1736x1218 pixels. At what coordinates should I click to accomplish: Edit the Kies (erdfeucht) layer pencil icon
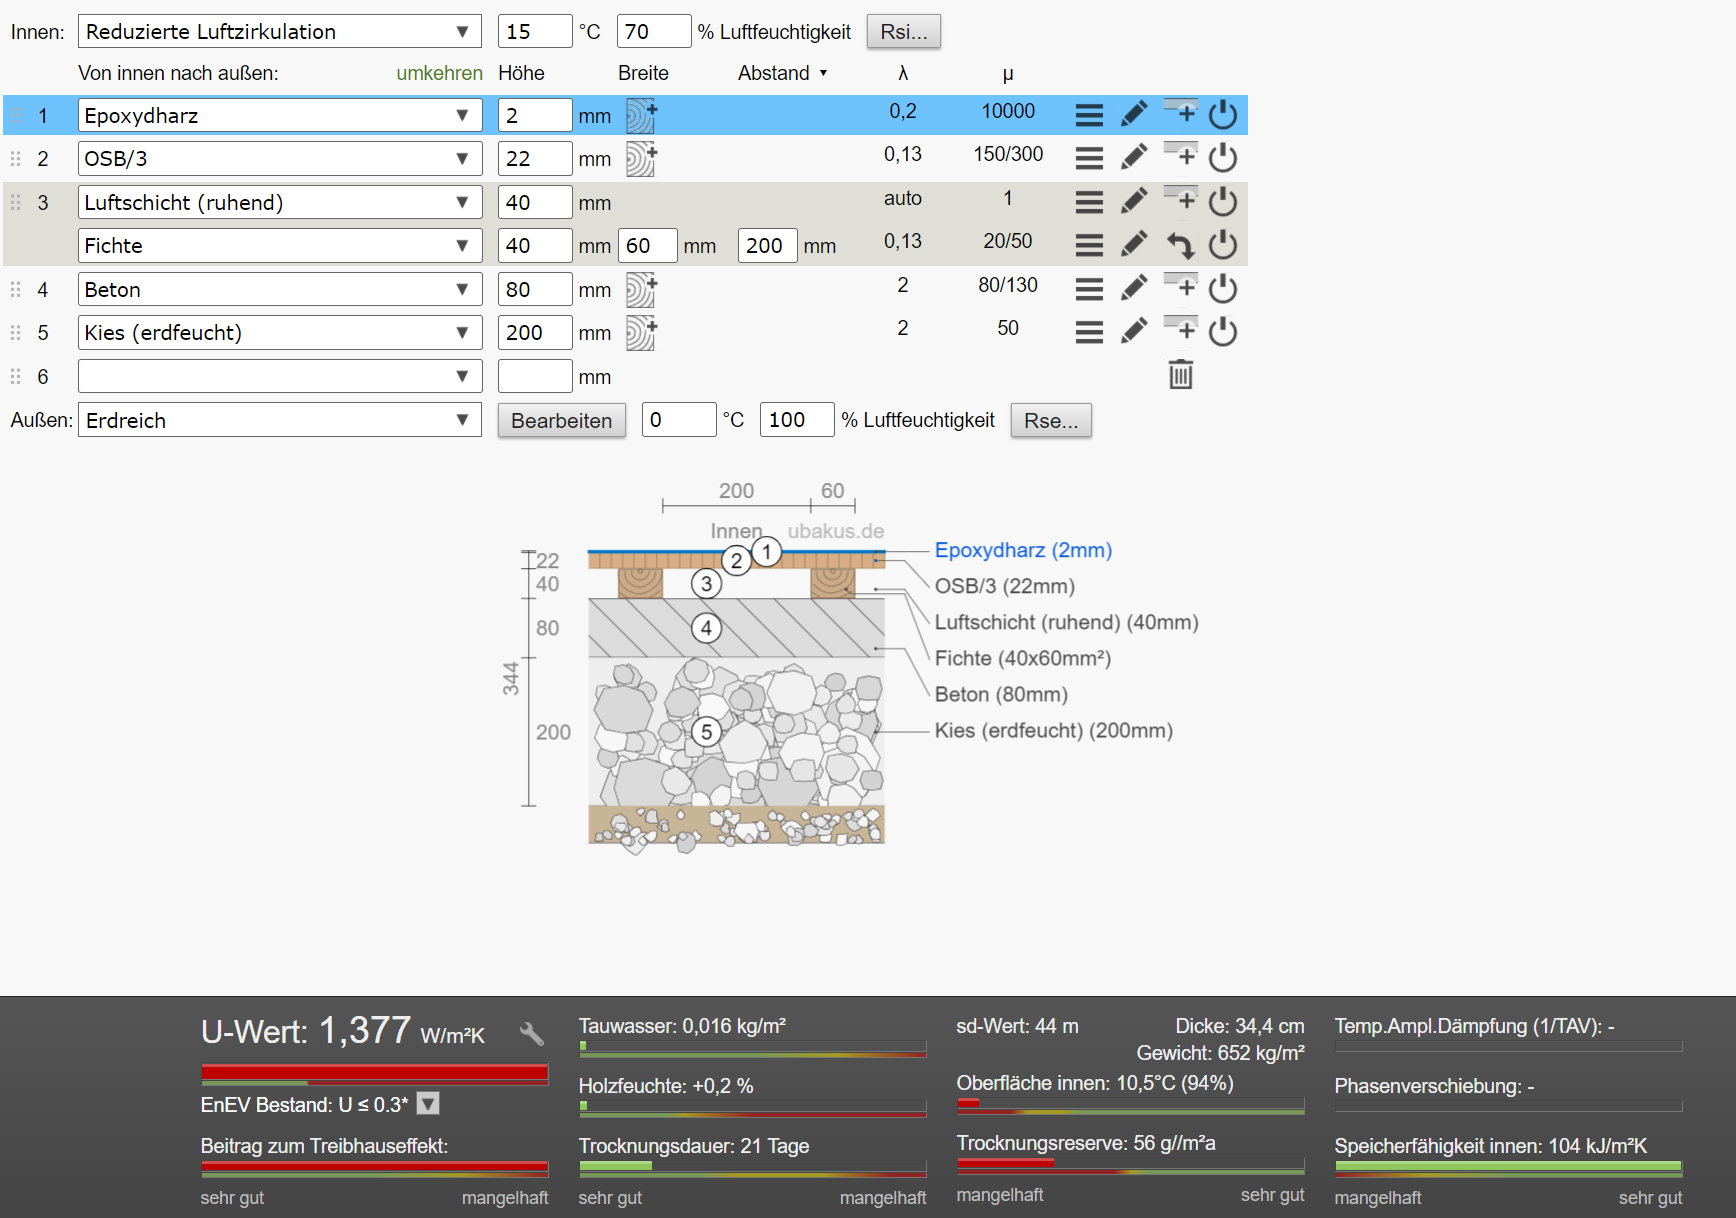(1134, 331)
